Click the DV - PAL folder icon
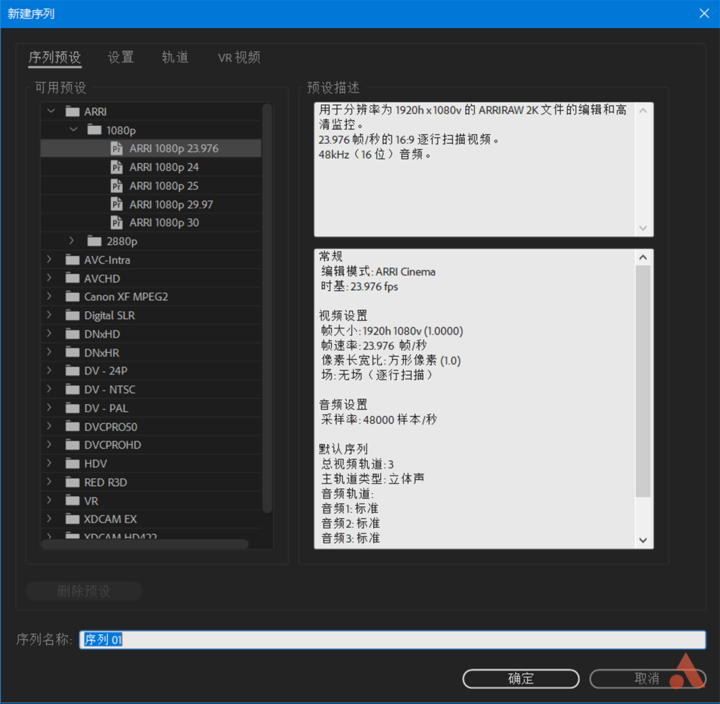This screenshot has width=720, height=704. click(73, 408)
